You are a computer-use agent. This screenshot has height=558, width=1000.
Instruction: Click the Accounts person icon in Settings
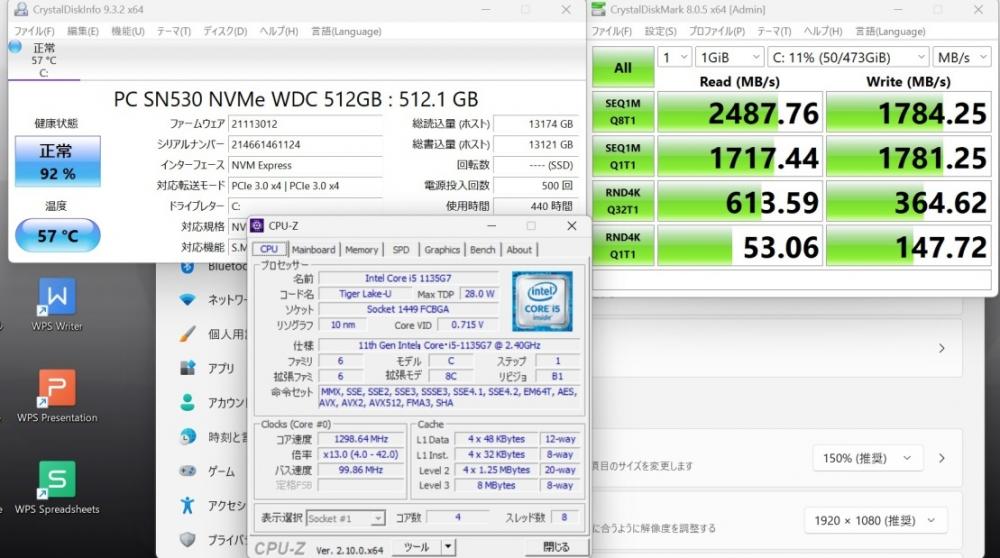tap(188, 402)
